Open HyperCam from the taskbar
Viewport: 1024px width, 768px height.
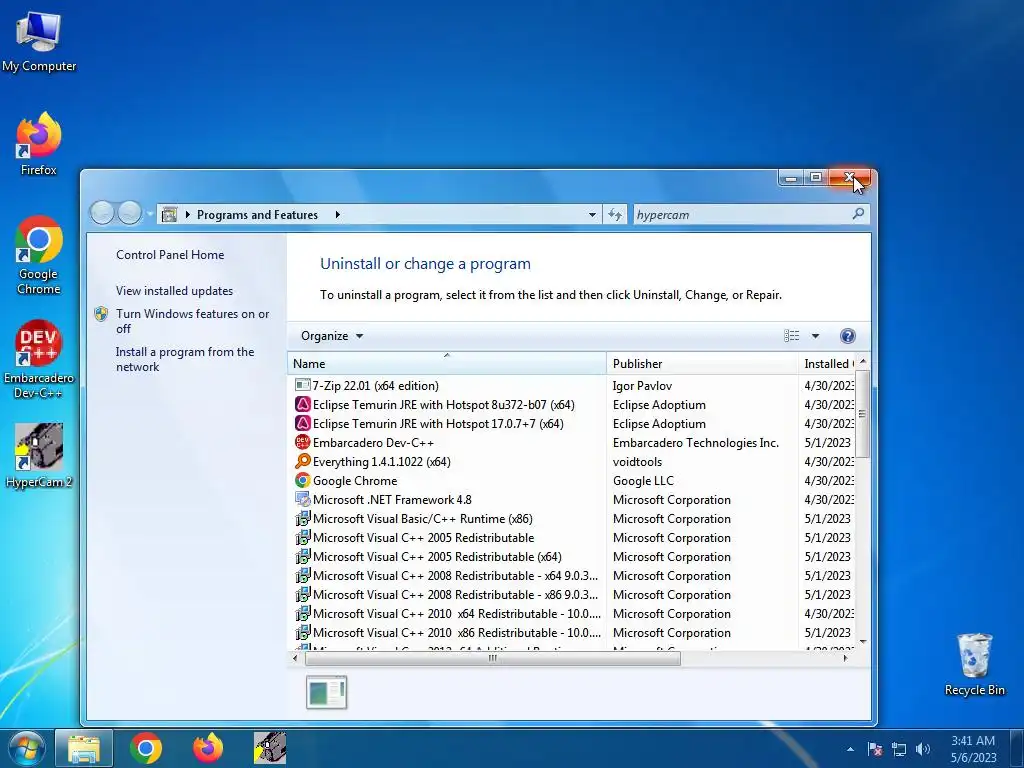click(270, 748)
